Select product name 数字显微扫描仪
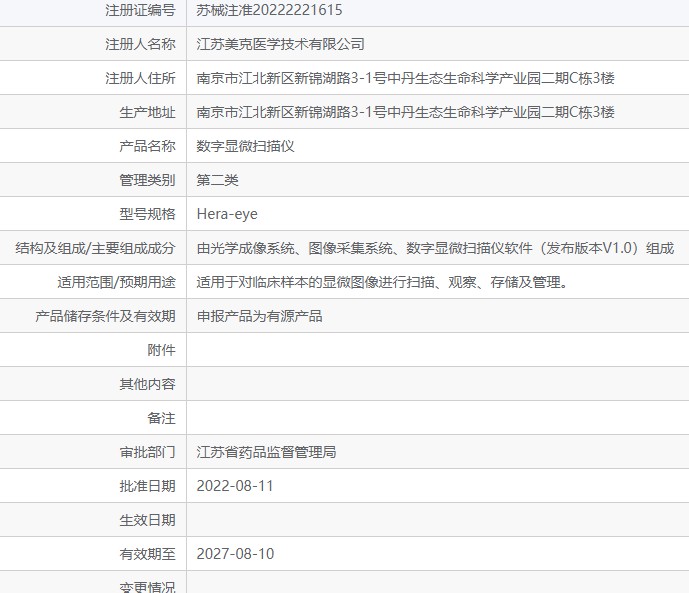Image resolution: width=689 pixels, height=593 pixels. coord(245,146)
